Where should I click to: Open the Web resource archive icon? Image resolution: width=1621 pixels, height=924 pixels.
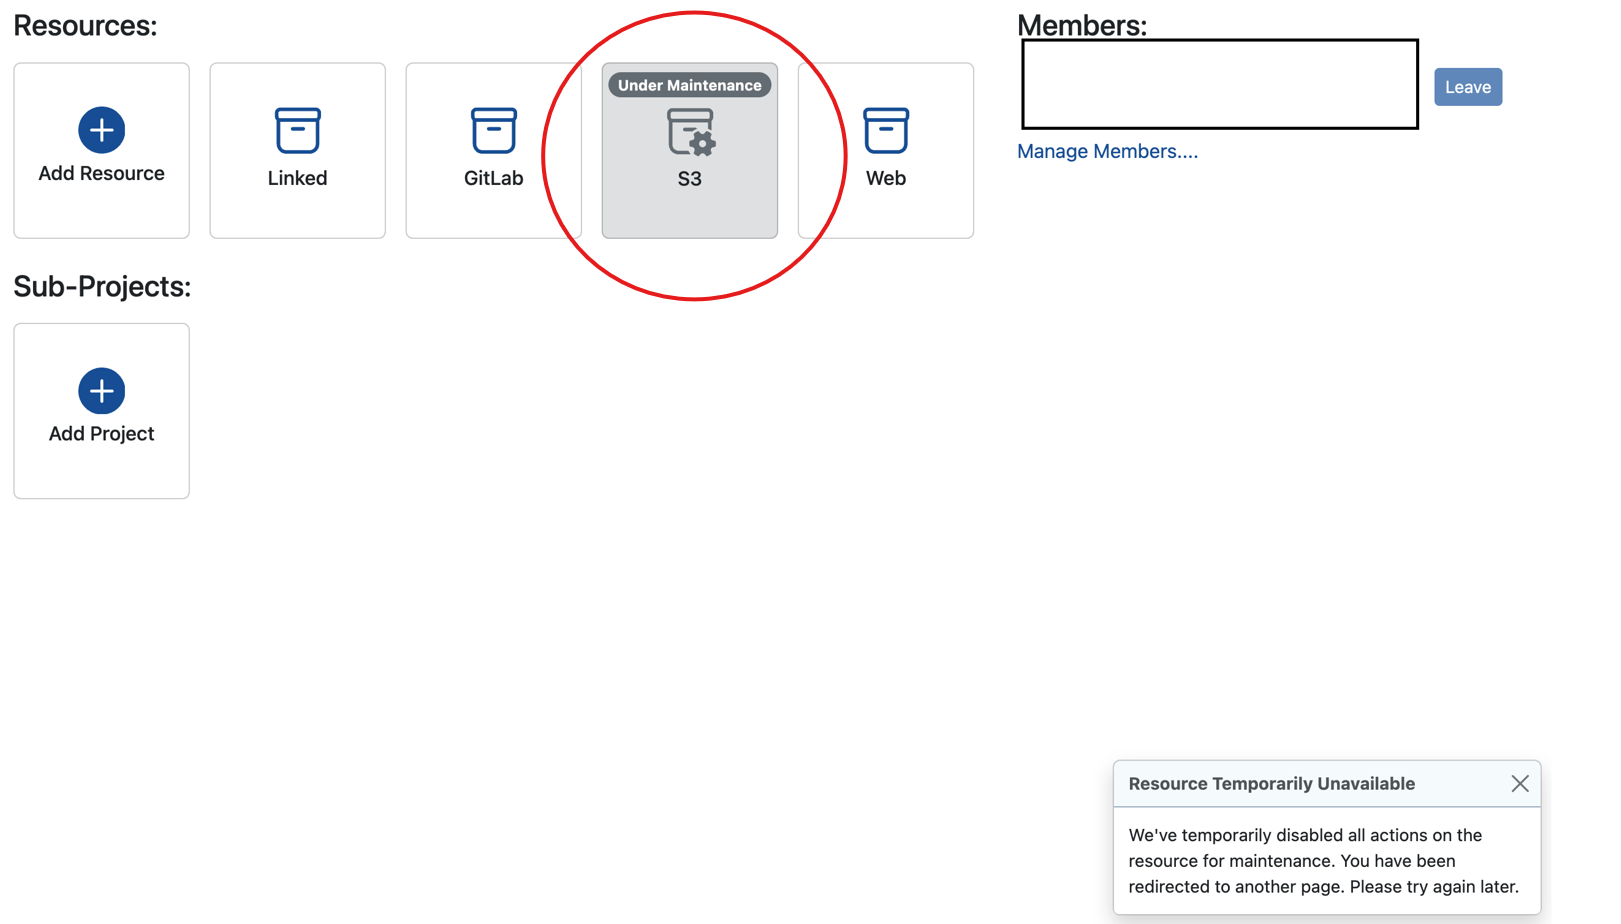(x=885, y=131)
